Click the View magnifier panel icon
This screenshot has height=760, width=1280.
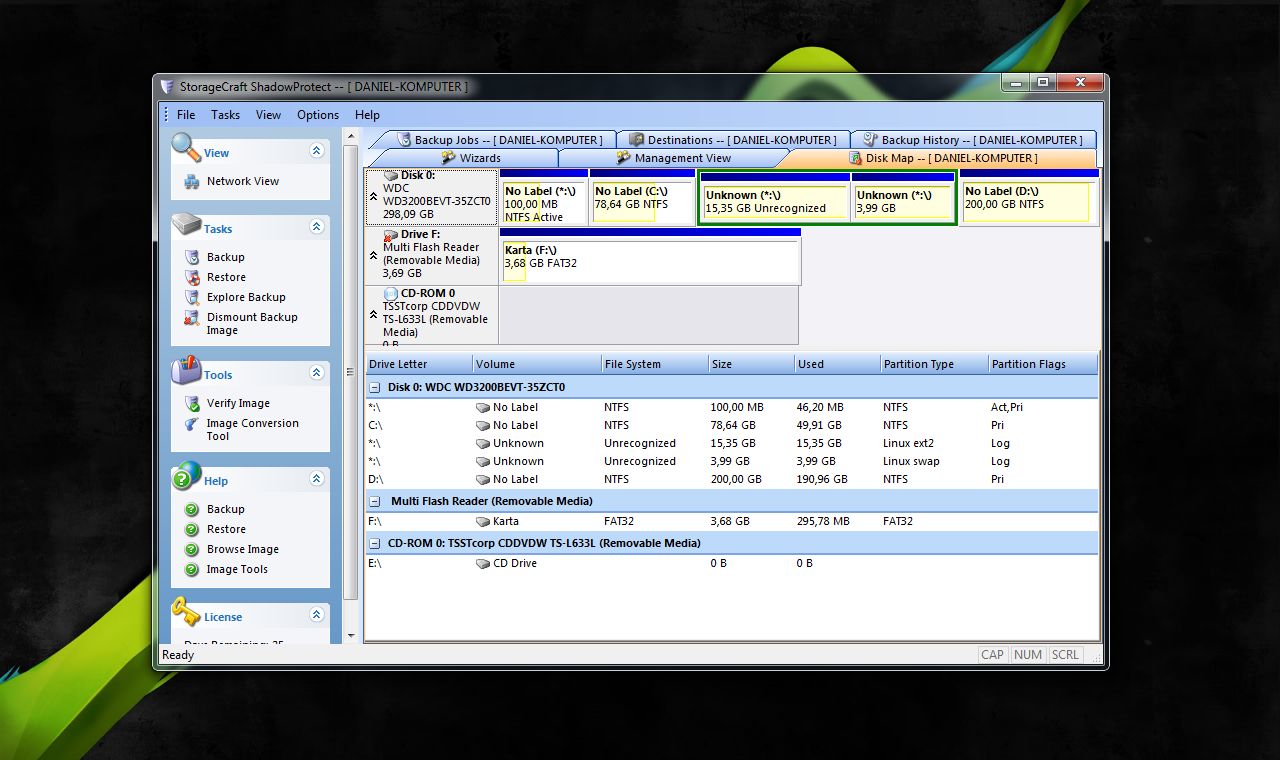[x=186, y=147]
